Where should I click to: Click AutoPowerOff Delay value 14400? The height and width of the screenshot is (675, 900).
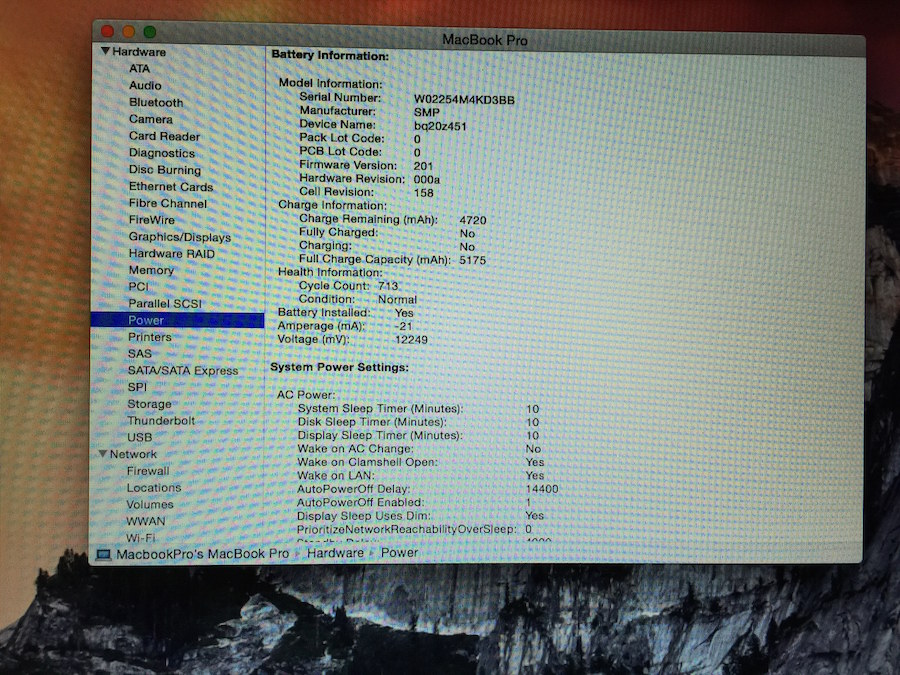(542, 489)
